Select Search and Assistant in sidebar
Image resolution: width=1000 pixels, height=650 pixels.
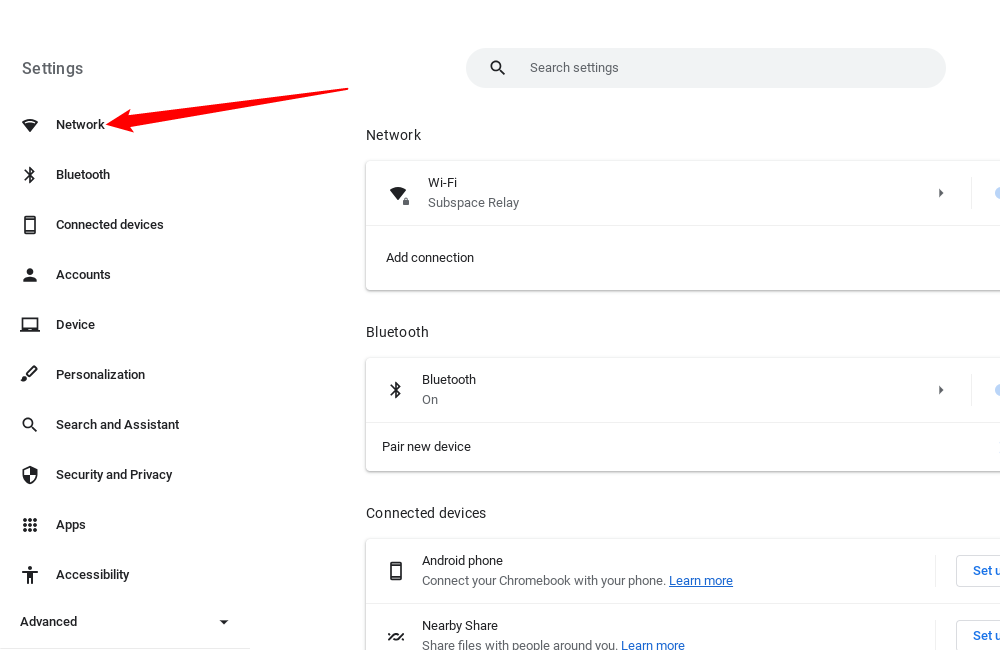(29, 424)
